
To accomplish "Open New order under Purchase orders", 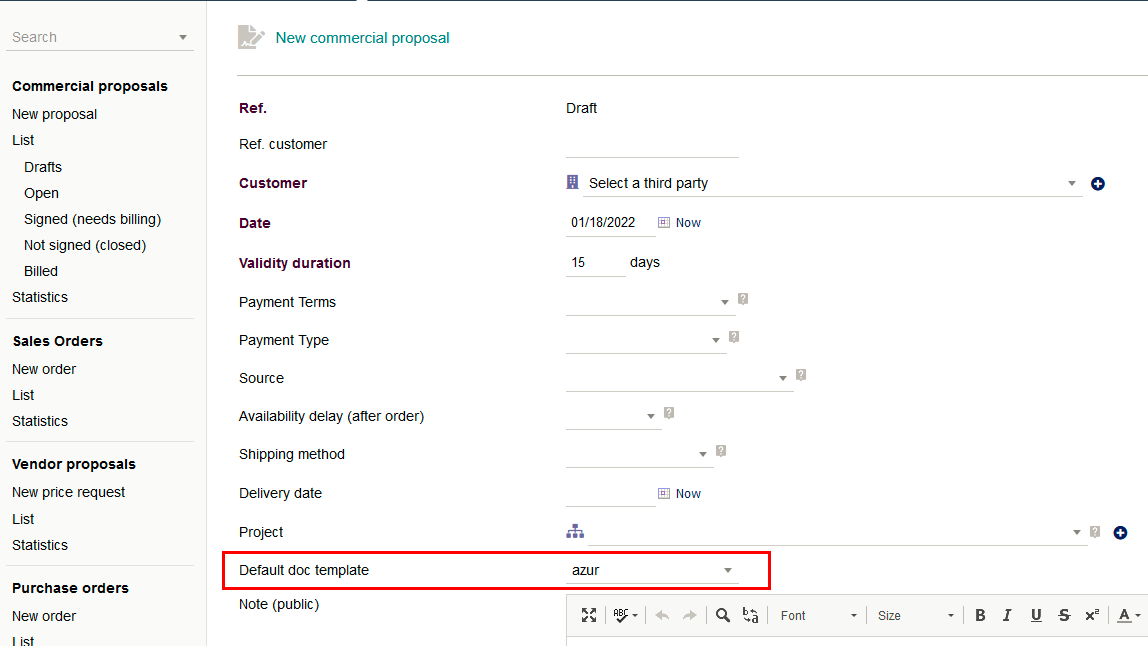I will point(44,616).
